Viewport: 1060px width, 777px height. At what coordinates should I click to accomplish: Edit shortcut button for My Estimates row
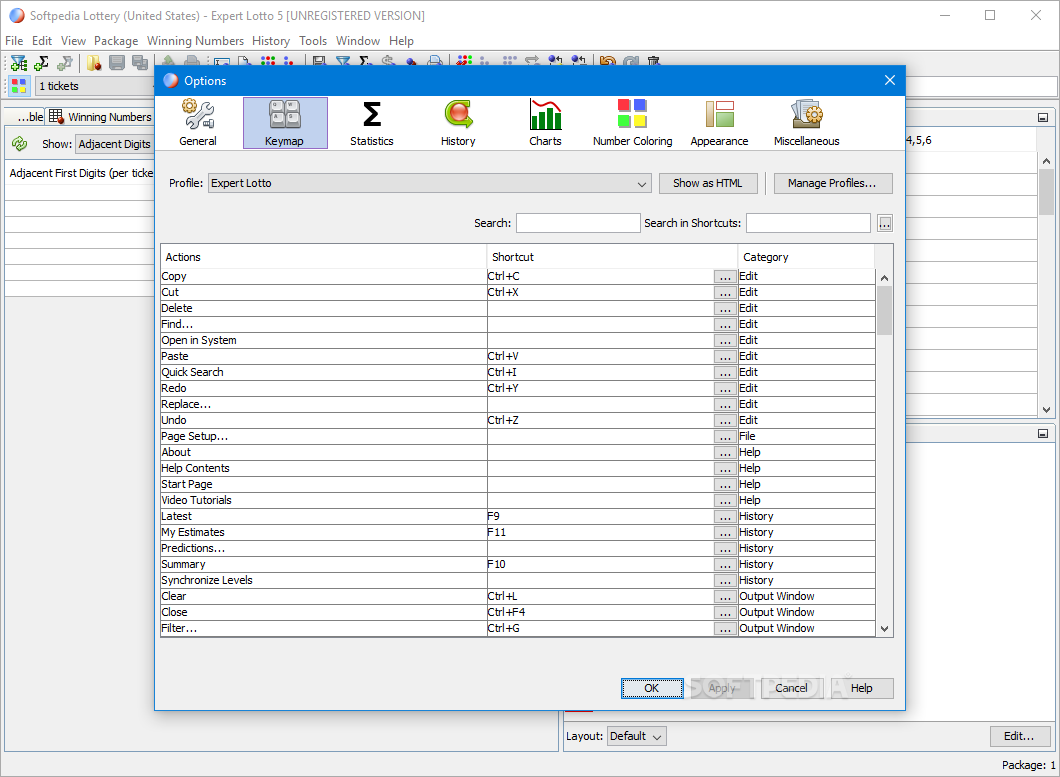pos(725,533)
